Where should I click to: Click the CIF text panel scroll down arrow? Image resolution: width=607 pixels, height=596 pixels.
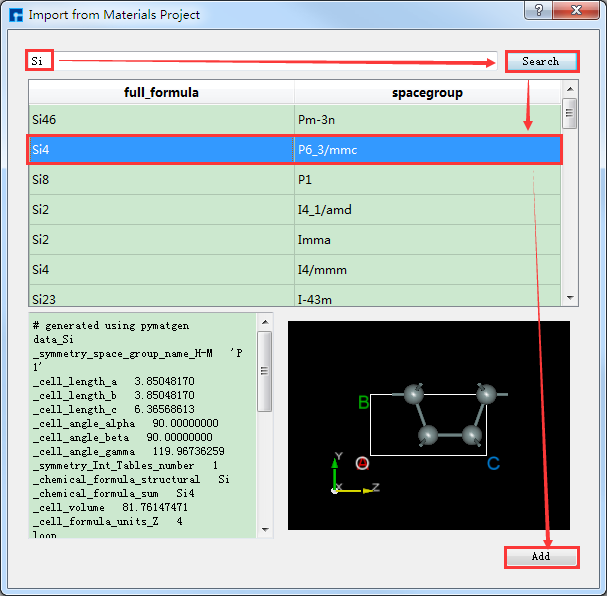click(x=265, y=529)
